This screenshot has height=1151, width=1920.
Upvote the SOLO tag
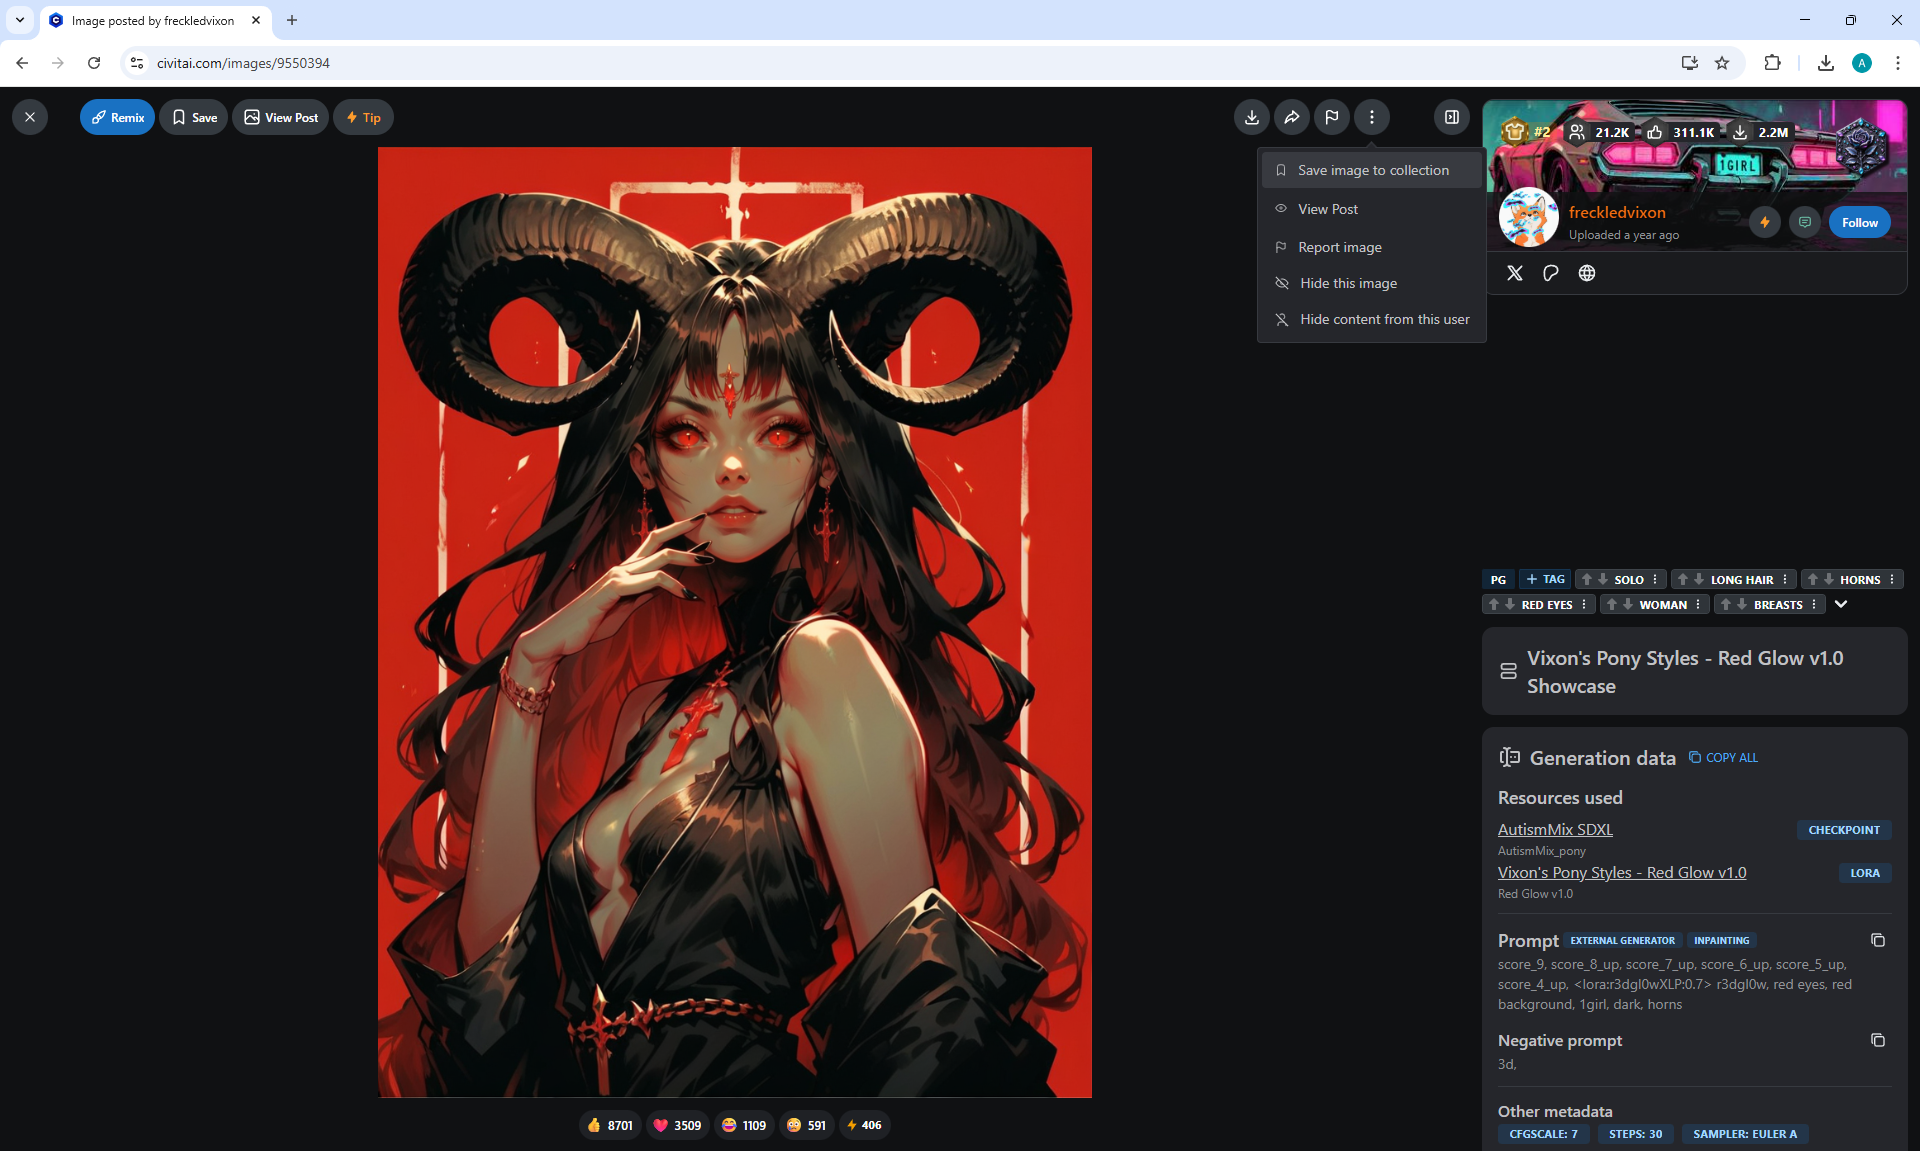pos(1587,579)
